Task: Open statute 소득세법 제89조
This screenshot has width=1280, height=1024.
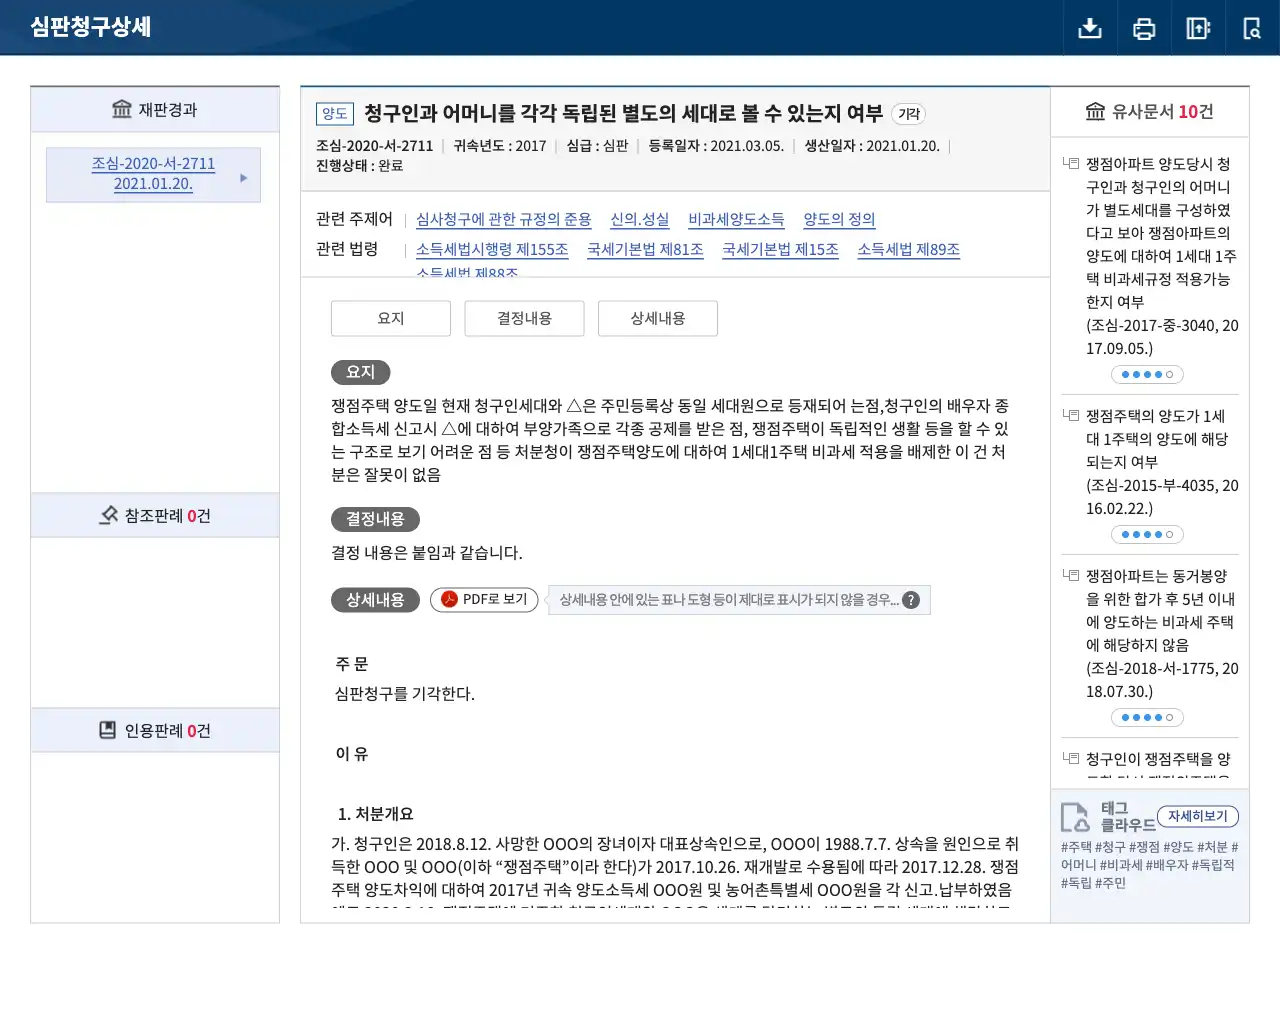Action: 908,249
